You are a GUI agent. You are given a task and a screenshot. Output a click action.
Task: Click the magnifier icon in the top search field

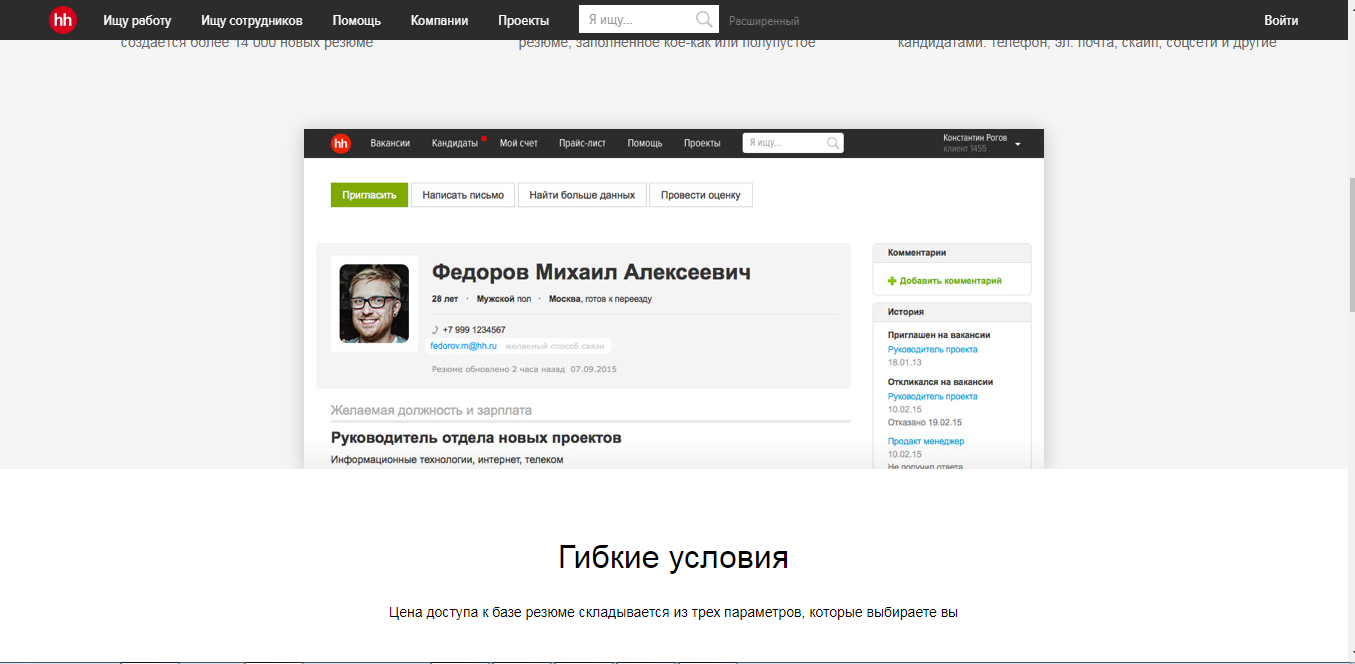(704, 19)
